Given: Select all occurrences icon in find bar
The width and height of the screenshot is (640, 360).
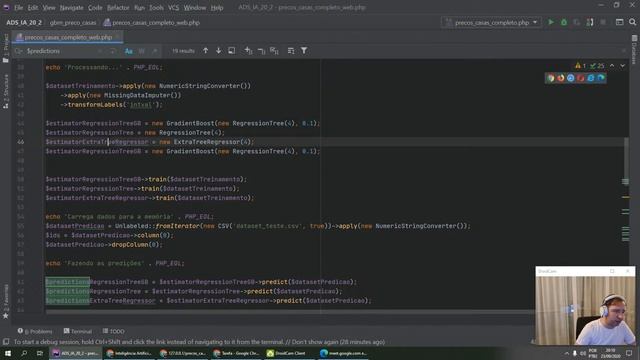Looking at the screenshot, I should (274, 51).
